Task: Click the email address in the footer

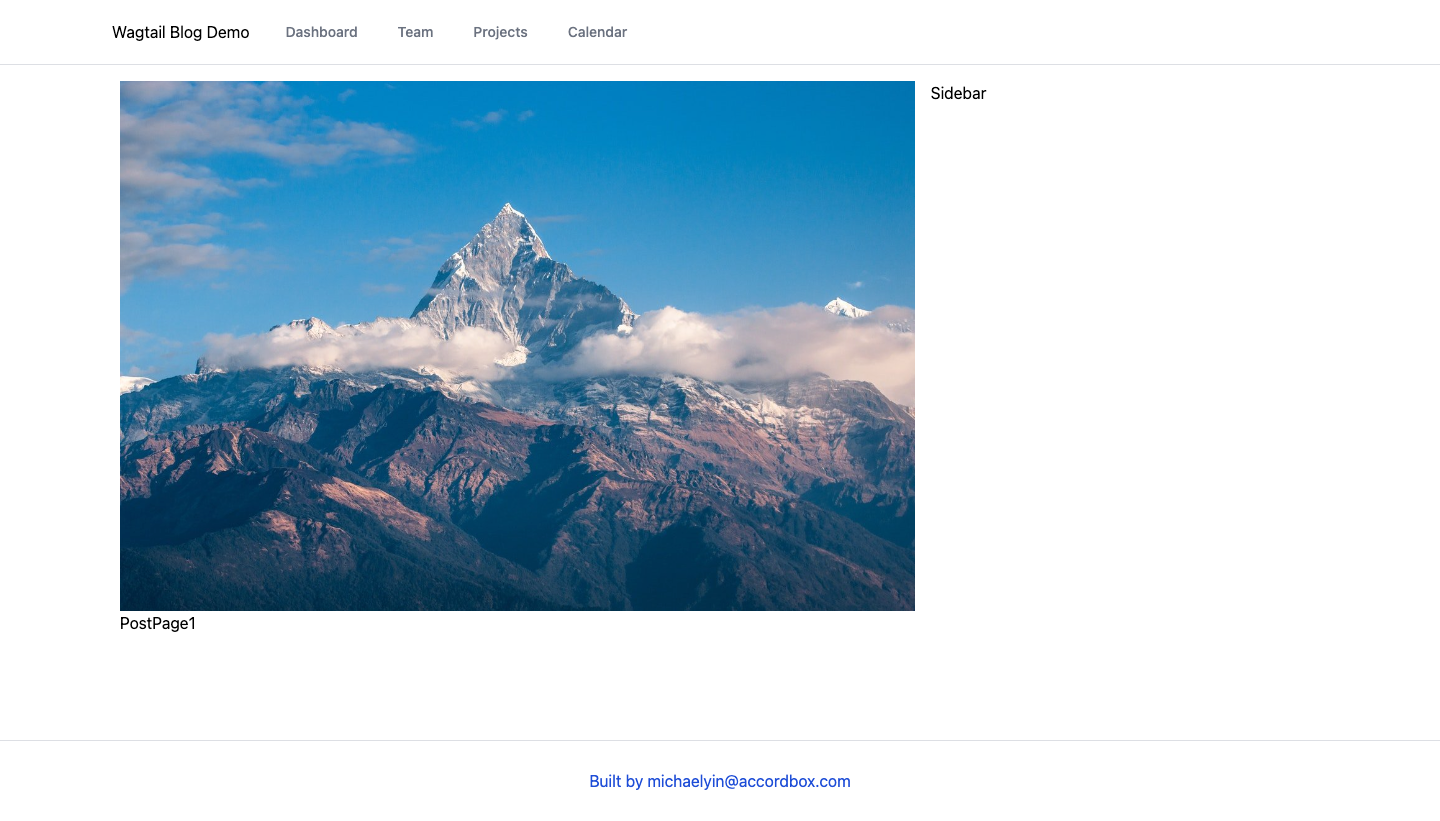Action: click(x=749, y=781)
